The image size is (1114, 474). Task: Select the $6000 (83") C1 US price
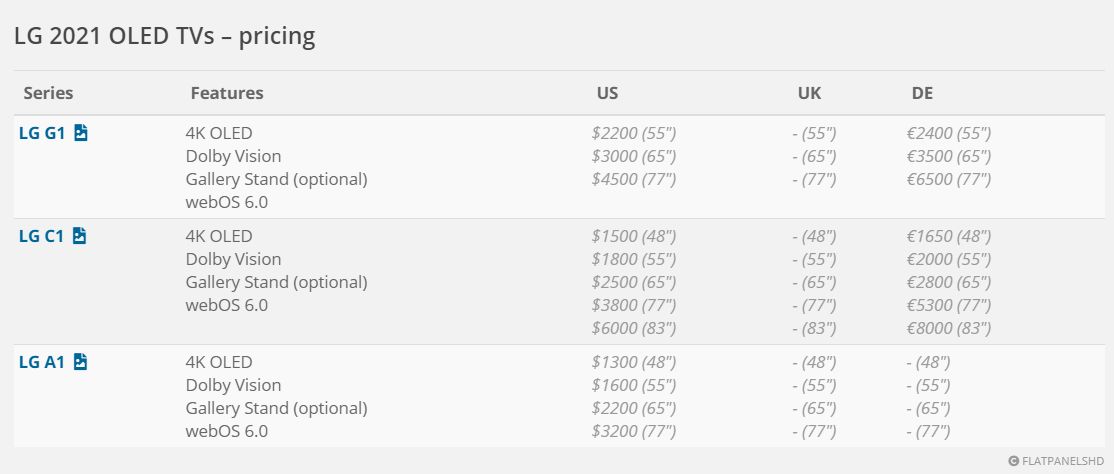coord(634,328)
